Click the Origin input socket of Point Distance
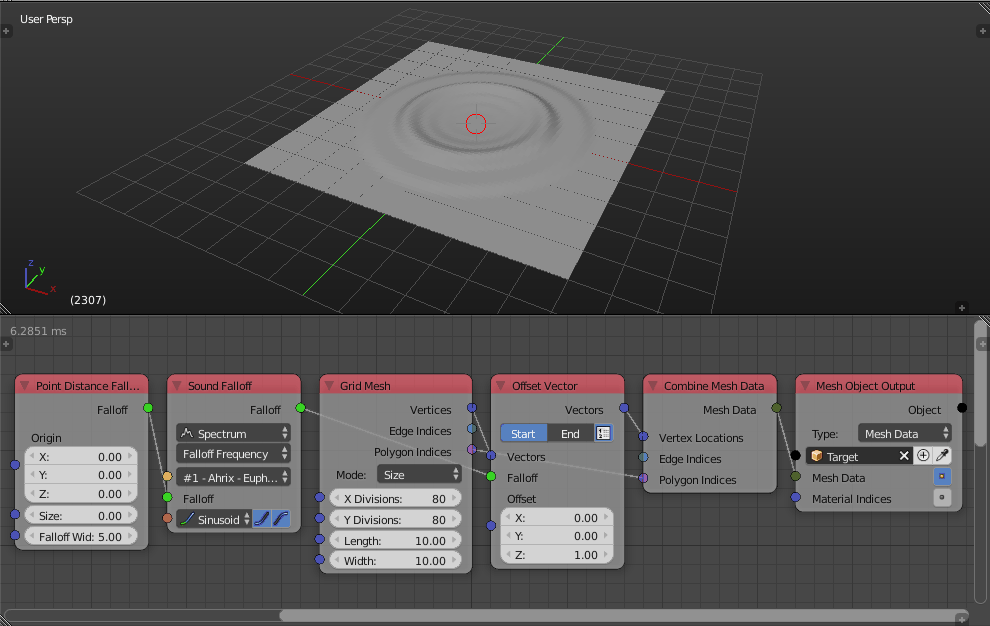990x626 pixels. pyautogui.click(x=15, y=465)
